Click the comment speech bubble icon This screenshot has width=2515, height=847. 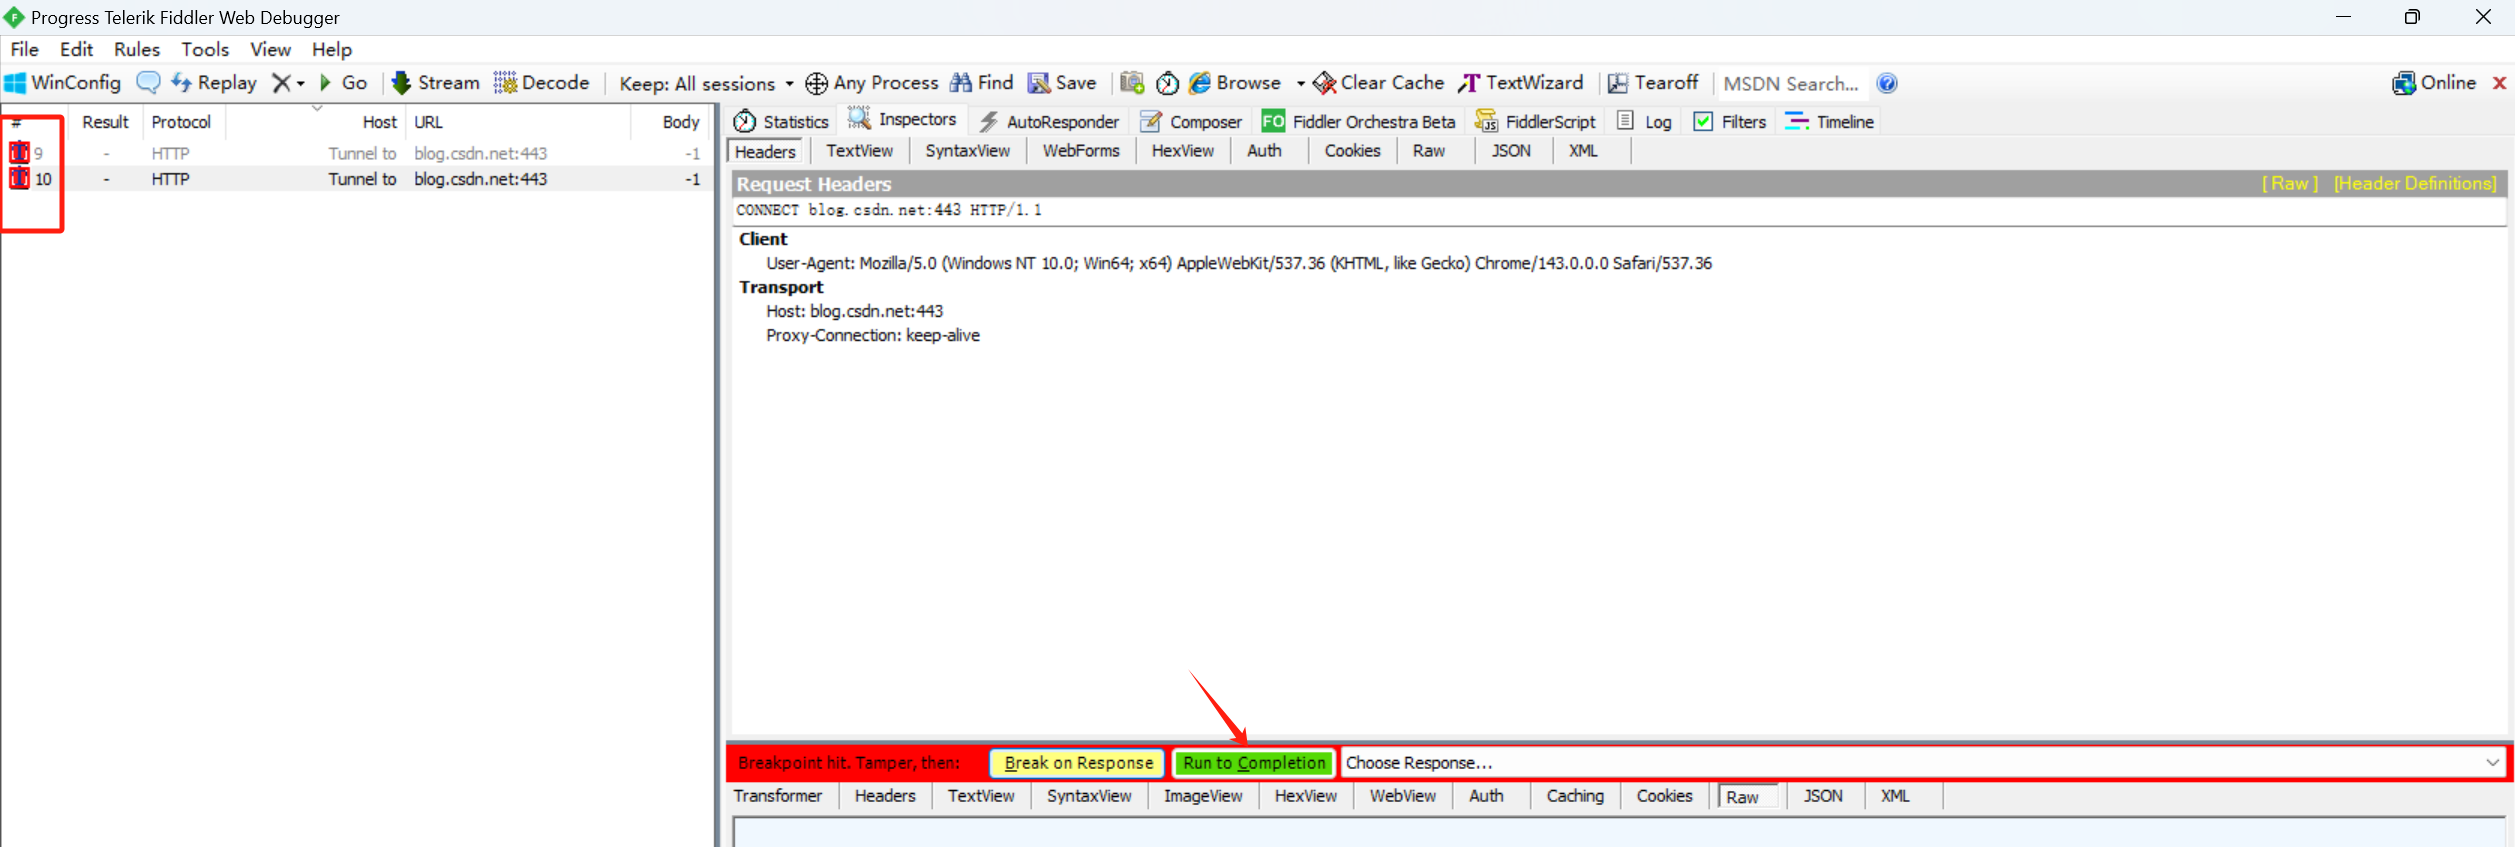coord(148,83)
